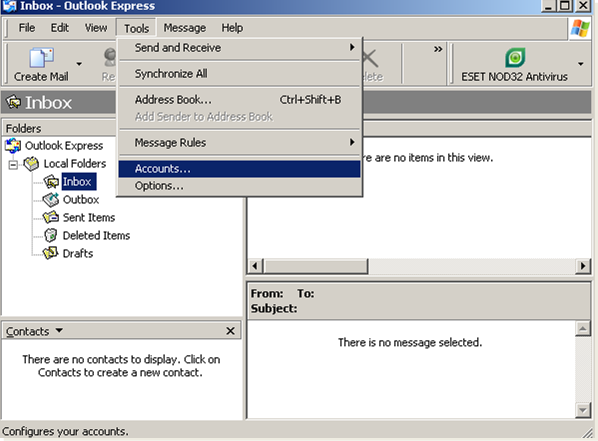The width and height of the screenshot is (598, 441).
Task: Open the ESET NOD32 Antivirus dropdown arrow
Action: [x=580, y=64]
